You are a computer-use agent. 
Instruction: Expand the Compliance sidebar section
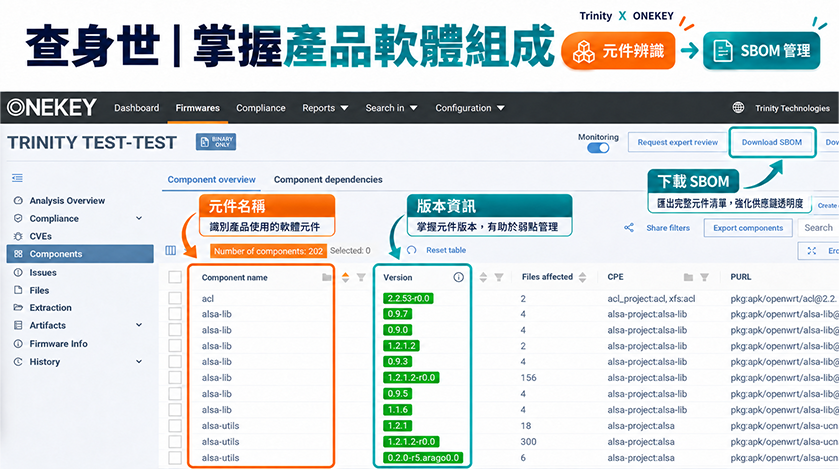point(139,218)
